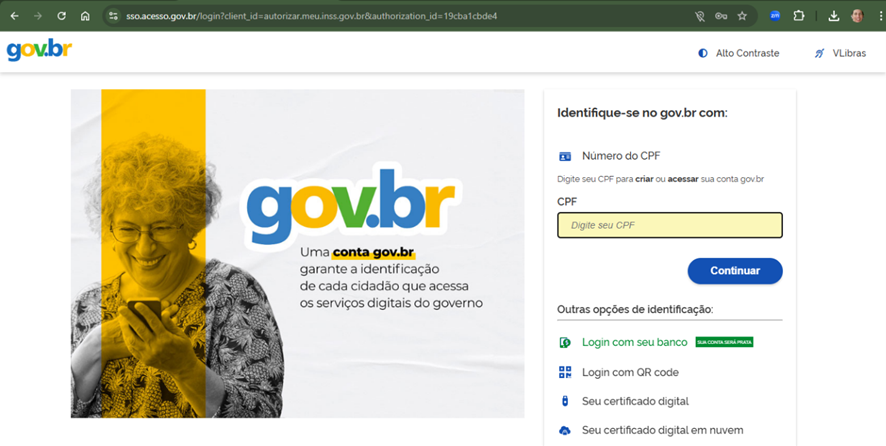The image size is (886, 446).
Task: Open the browser extensions puzzle icon
Action: (799, 16)
